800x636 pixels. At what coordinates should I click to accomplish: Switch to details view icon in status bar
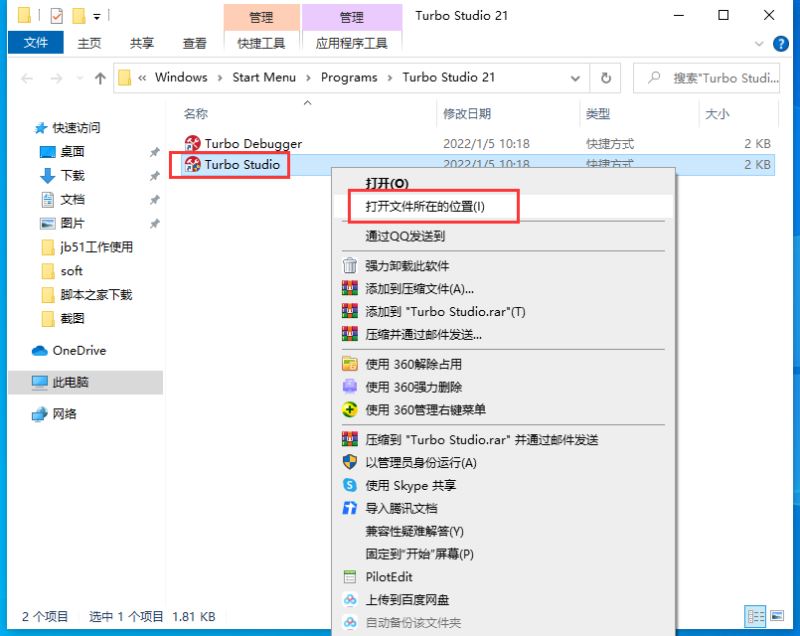coord(756,616)
